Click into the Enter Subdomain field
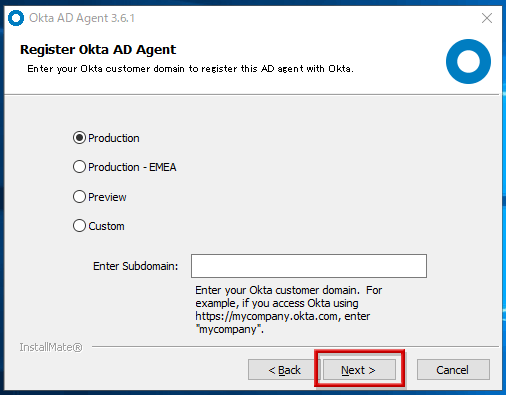506x395 pixels. click(x=309, y=266)
